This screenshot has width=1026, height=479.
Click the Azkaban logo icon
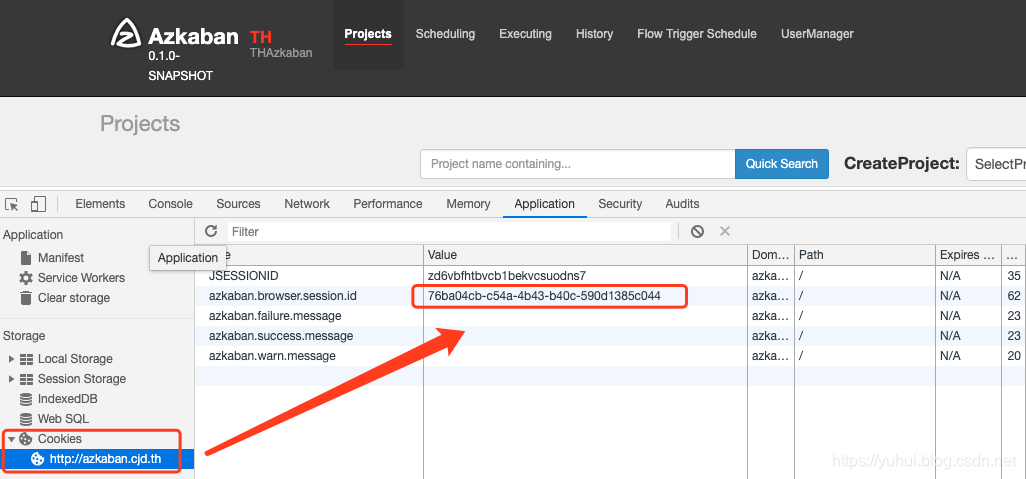click(x=126, y=33)
